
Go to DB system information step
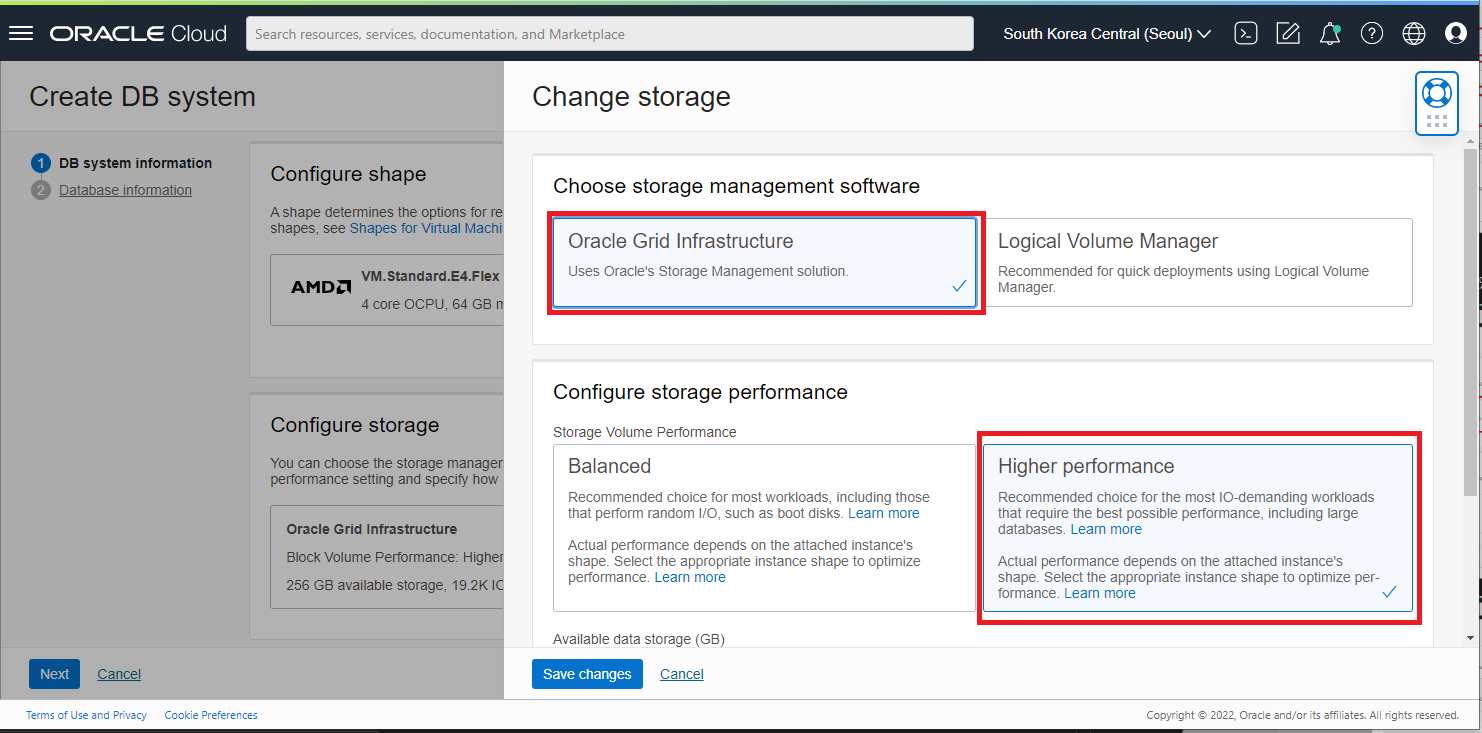(x=135, y=163)
